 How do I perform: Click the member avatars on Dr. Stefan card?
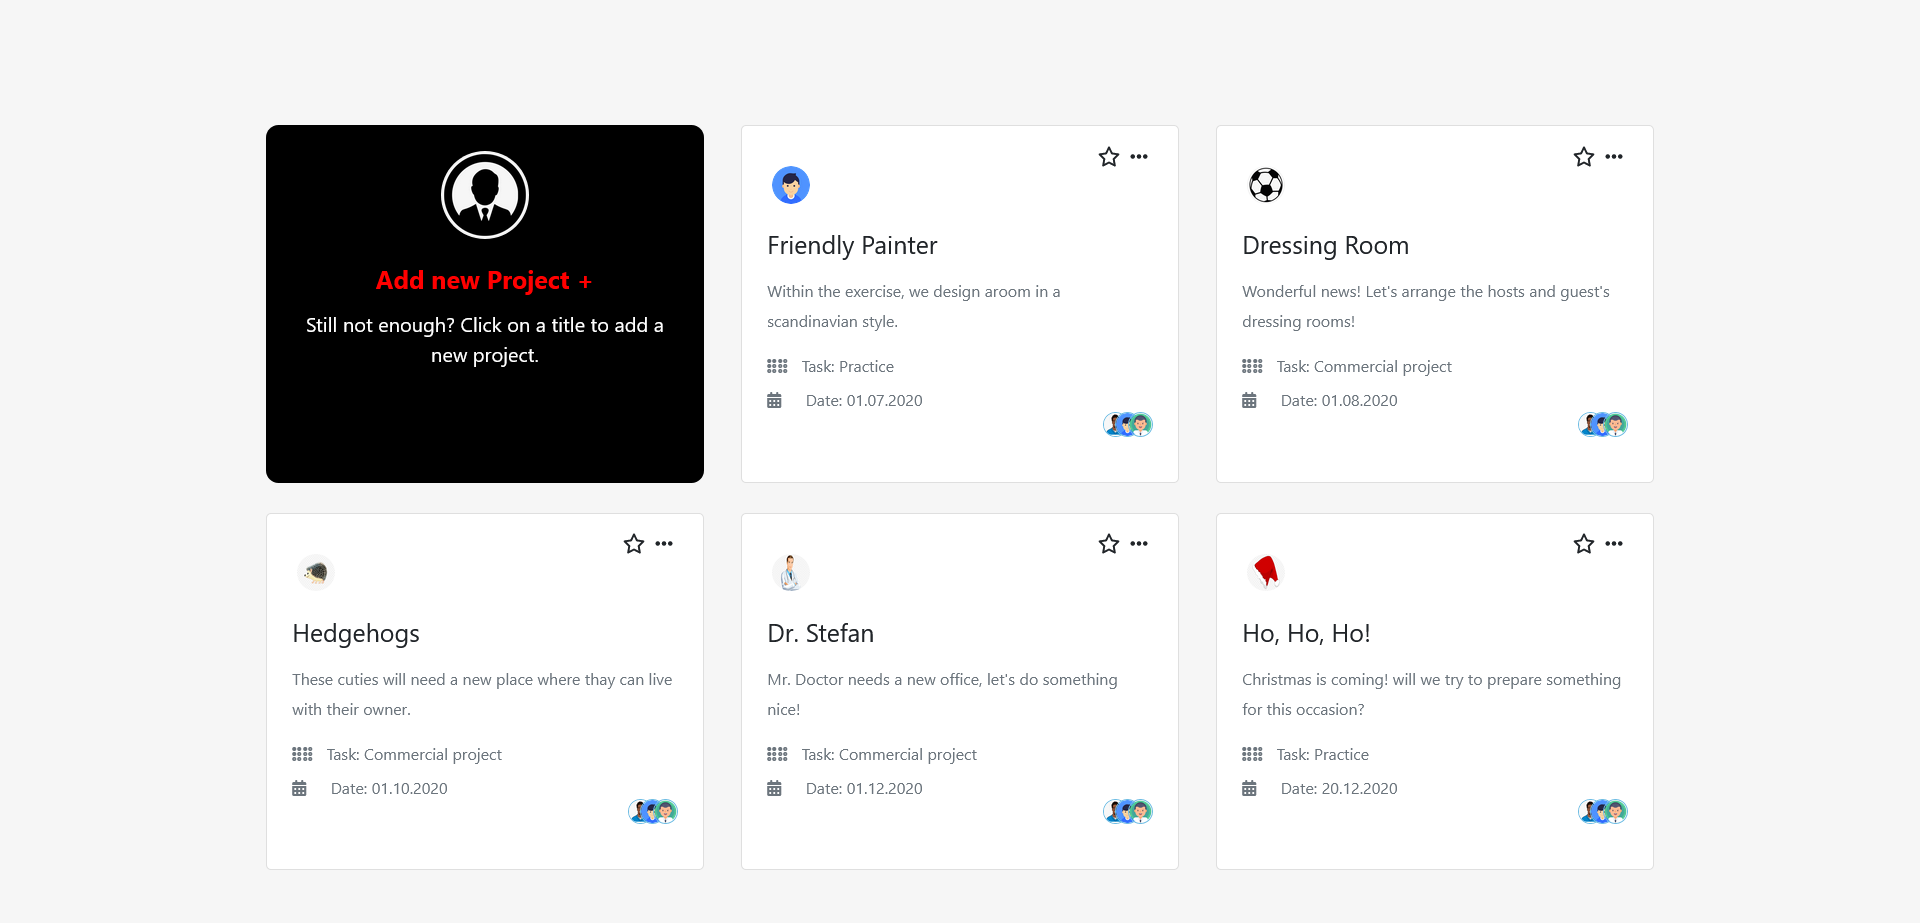click(1127, 811)
